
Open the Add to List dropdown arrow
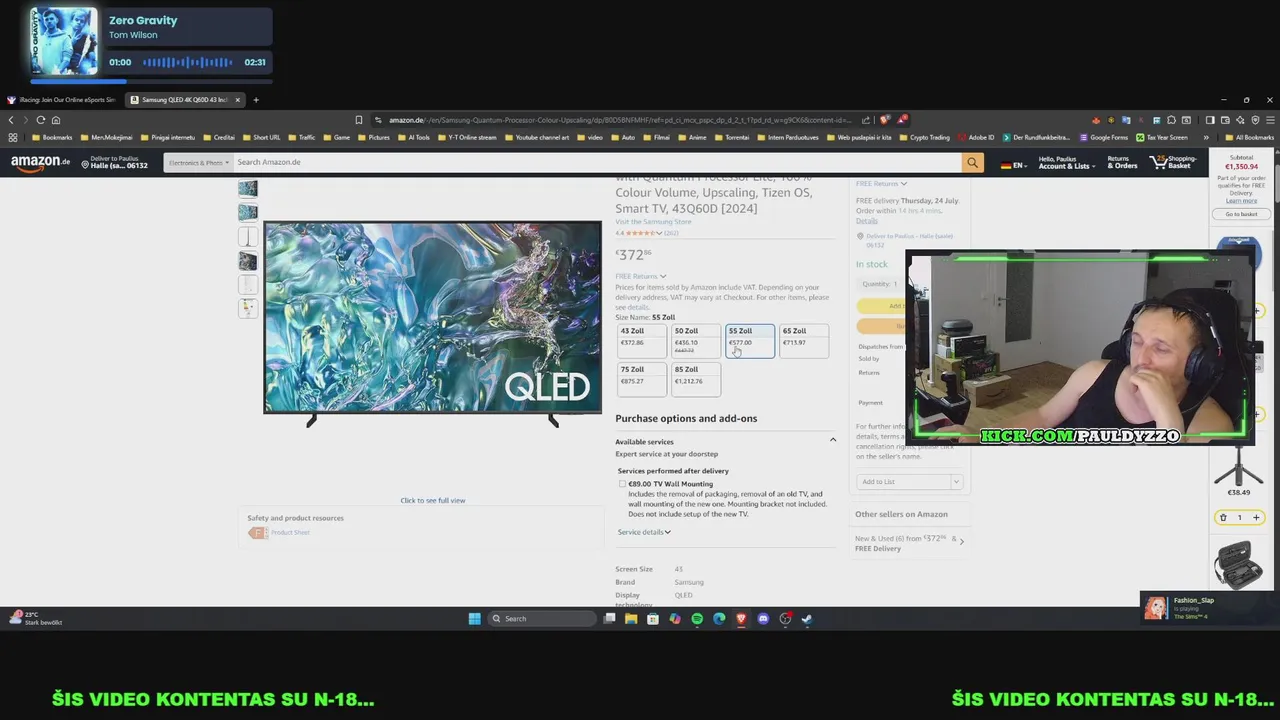955,482
